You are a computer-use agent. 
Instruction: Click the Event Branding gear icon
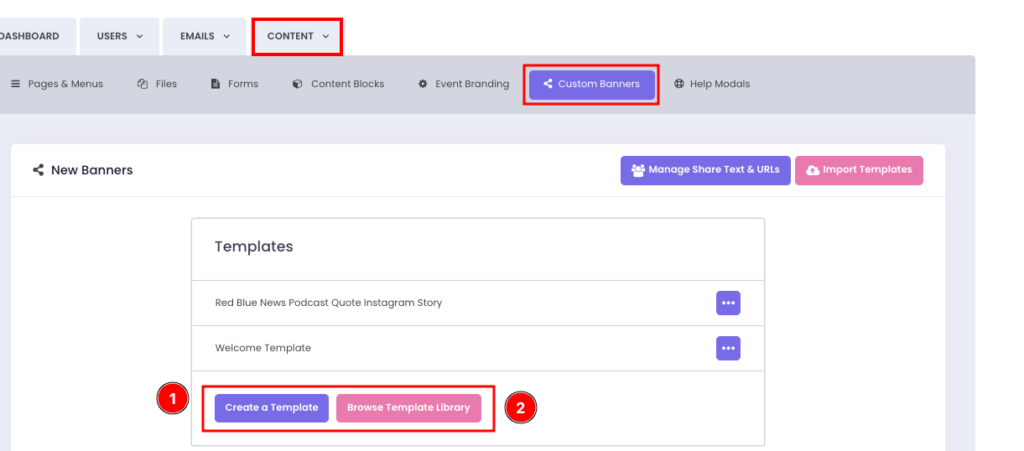click(x=423, y=84)
